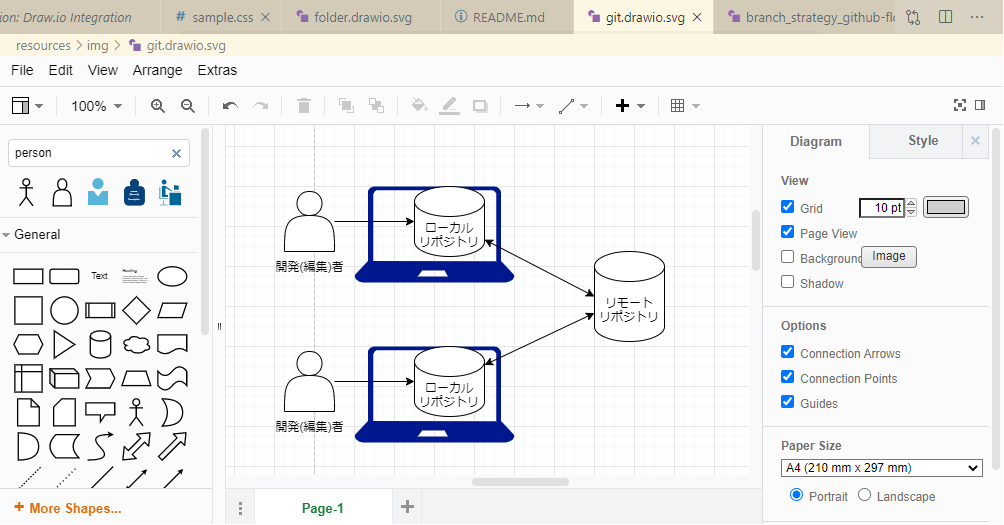This screenshot has width=1004, height=525.
Task: Click the More Shapes link
Action: click(67, 508)
